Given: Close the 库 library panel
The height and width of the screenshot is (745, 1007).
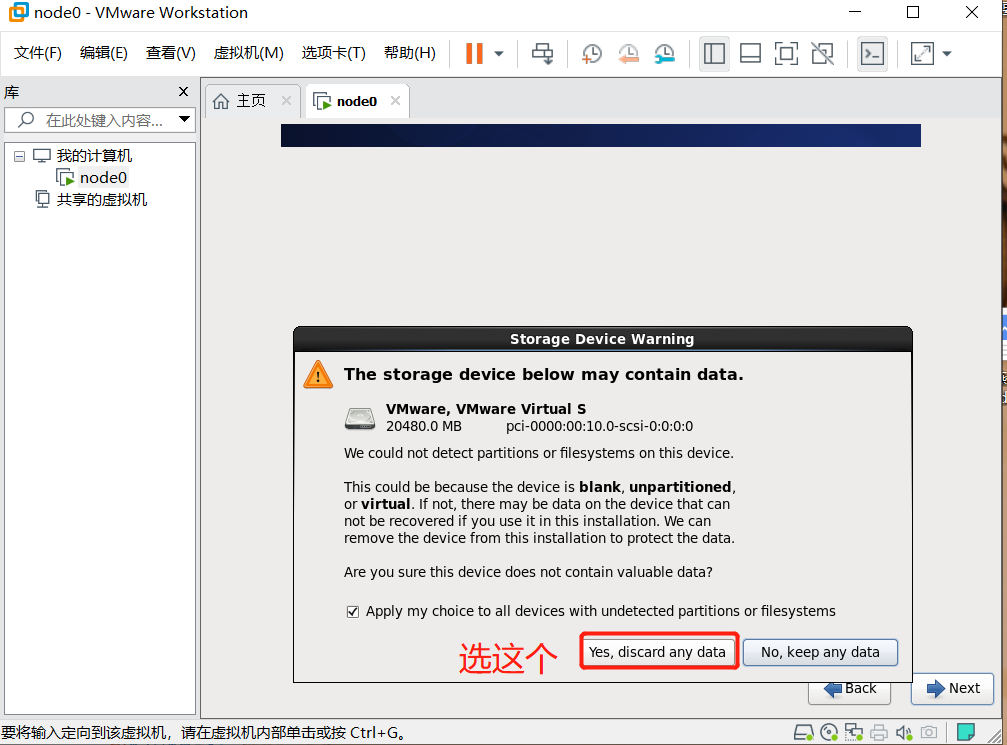Looking at the screenshot, I should tap(184, 92).
